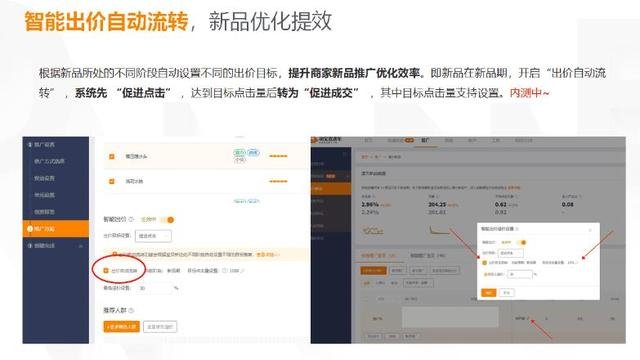The width and height of the screenshot is (640, 360).
Task: Click the 2.96% metric value
Action: 370,204
